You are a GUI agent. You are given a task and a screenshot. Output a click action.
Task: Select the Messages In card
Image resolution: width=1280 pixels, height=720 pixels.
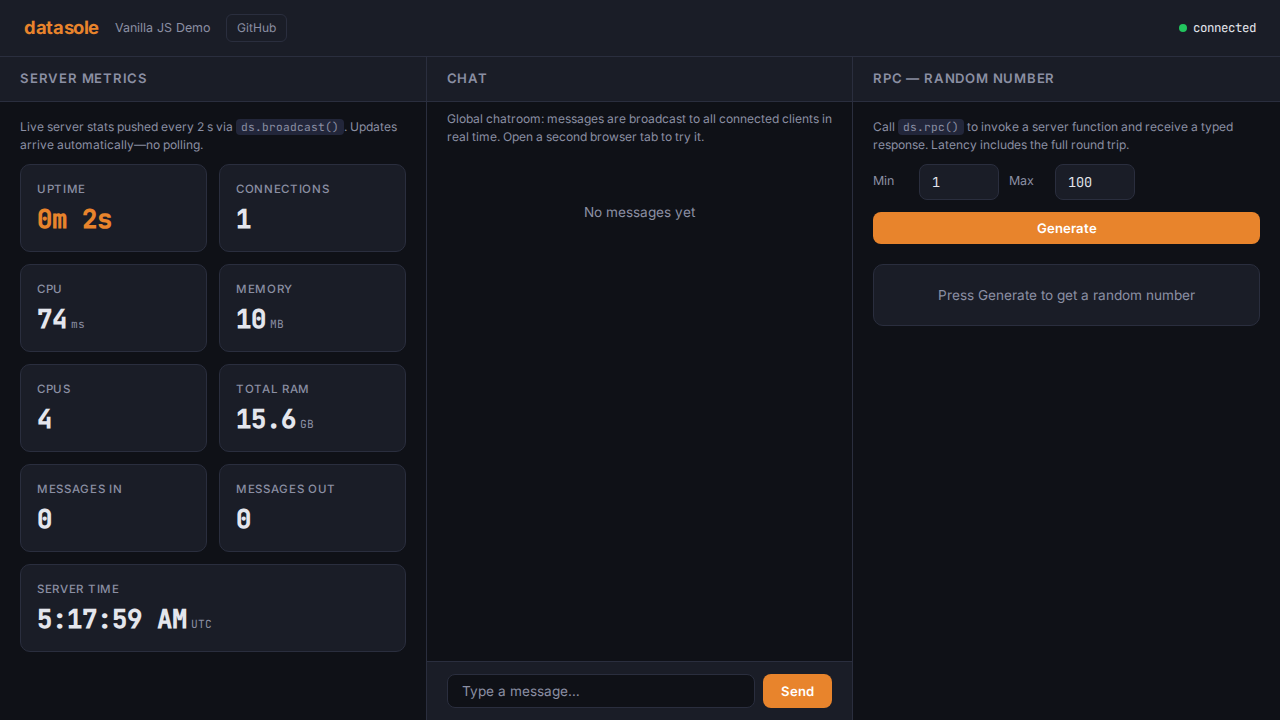(113, 508)
